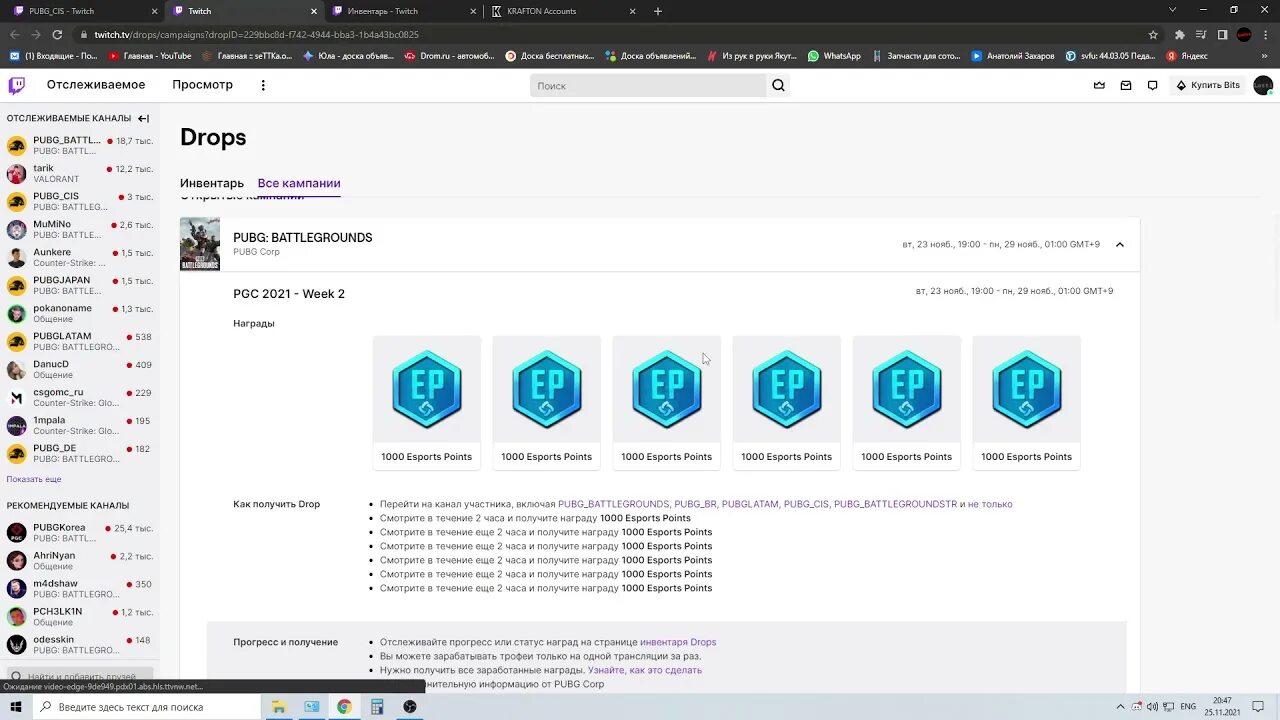Image resolution: width=1280 pixels, height=720 pixels.
Task: Open the three-dot menu beside Просмотр
Action: point(263,85)
